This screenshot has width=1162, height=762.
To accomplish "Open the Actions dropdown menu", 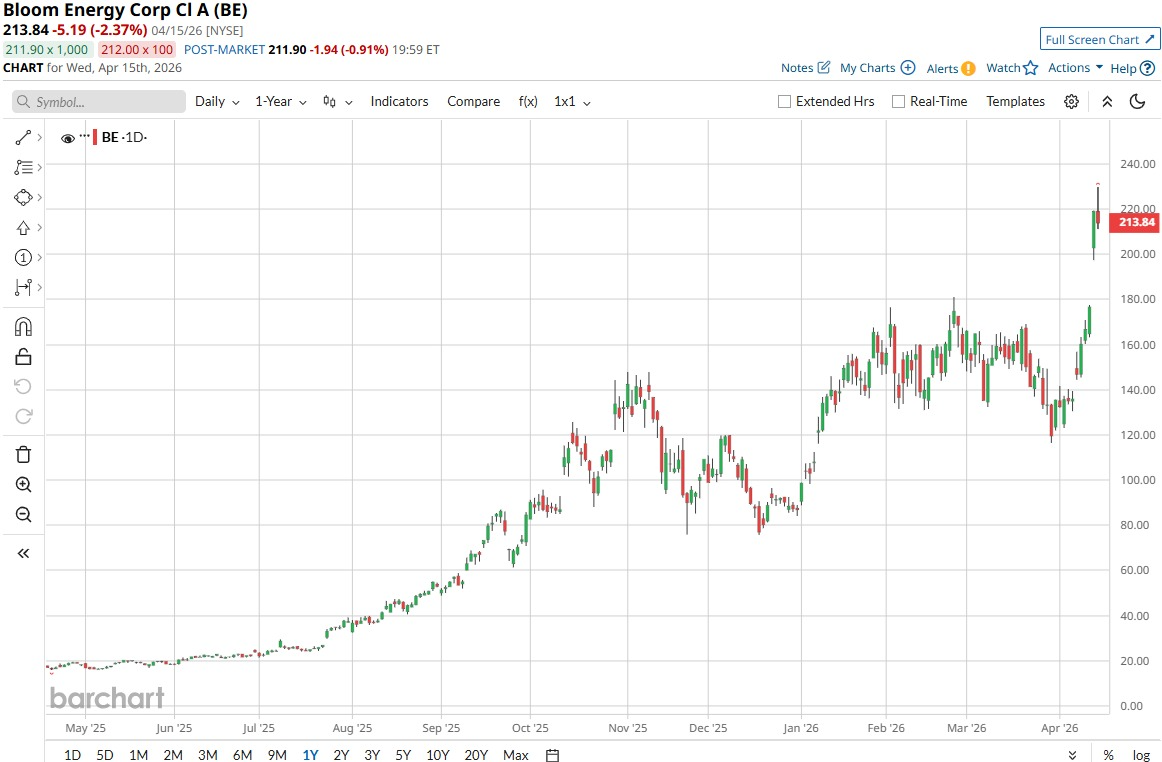I will [1075, 68].
